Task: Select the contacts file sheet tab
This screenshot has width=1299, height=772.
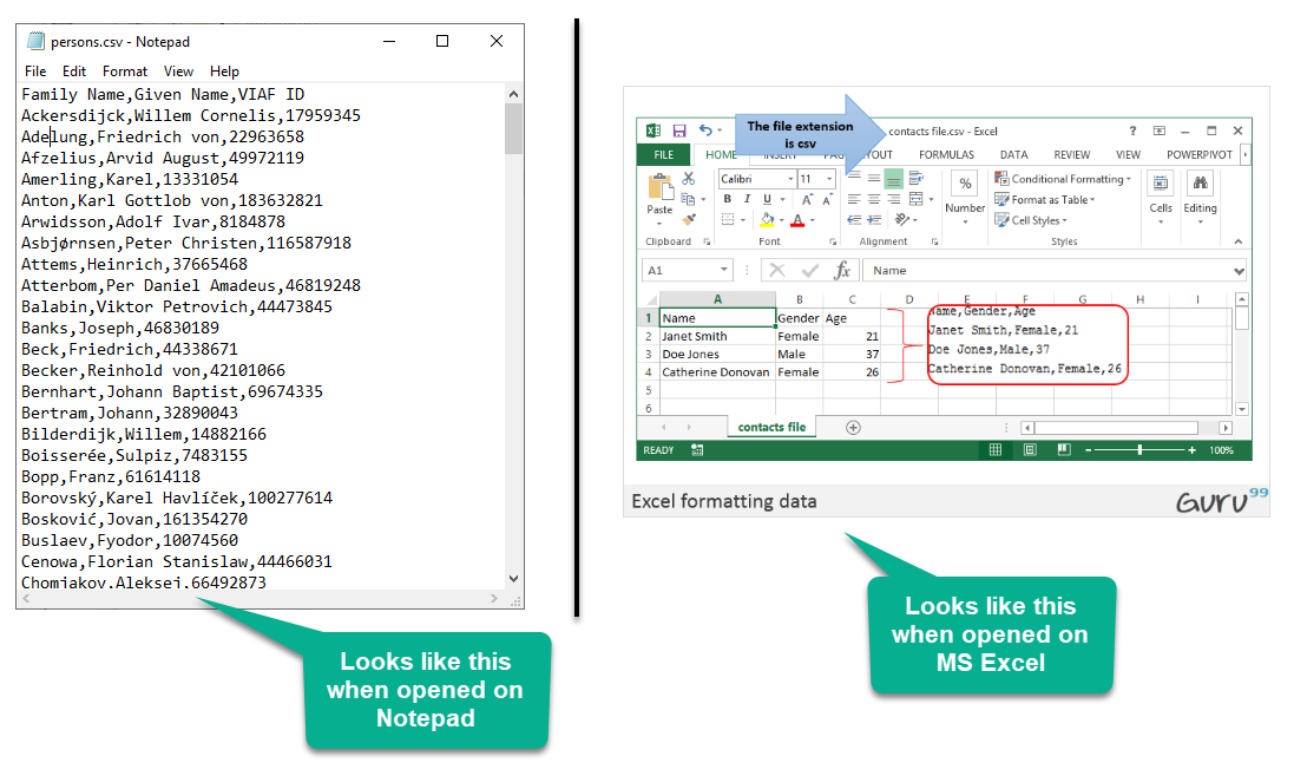Action: pos(771,427)
